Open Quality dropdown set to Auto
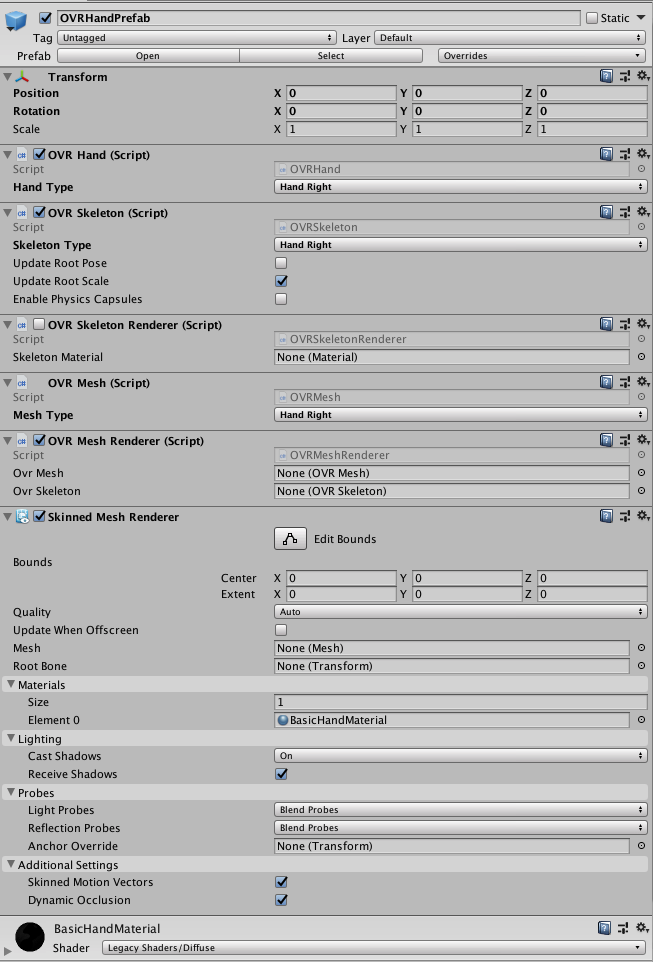 460,611
